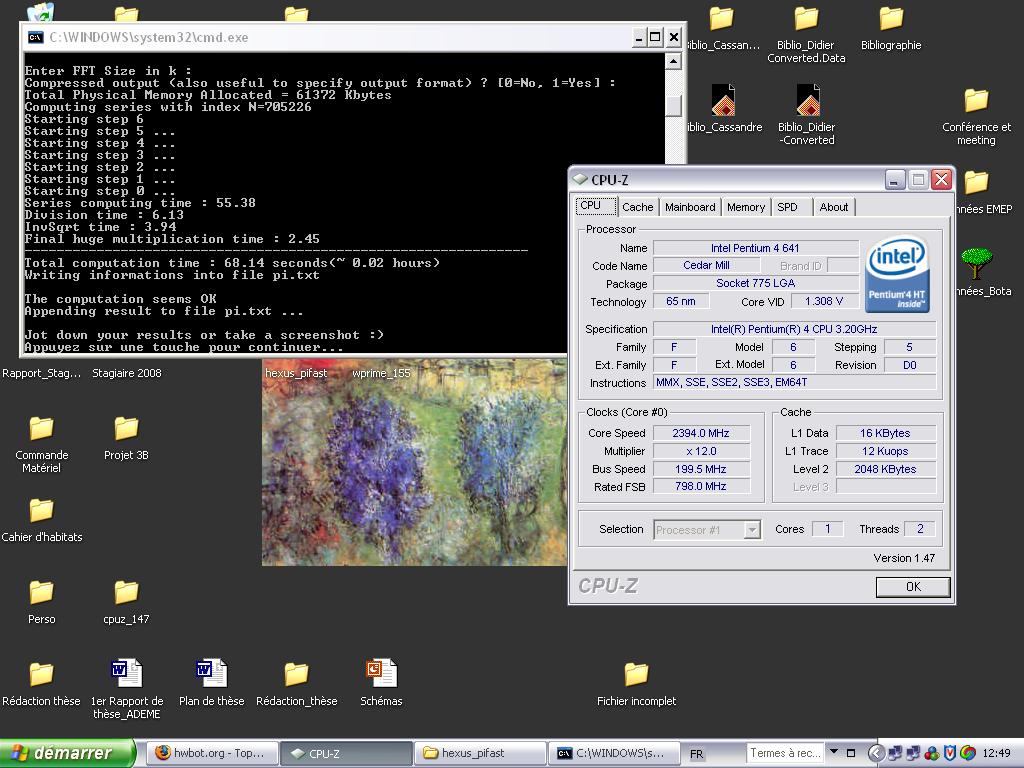Open the Projet 3B folder
Viewport: 1024px width, 768px height.
click(126, 428)
